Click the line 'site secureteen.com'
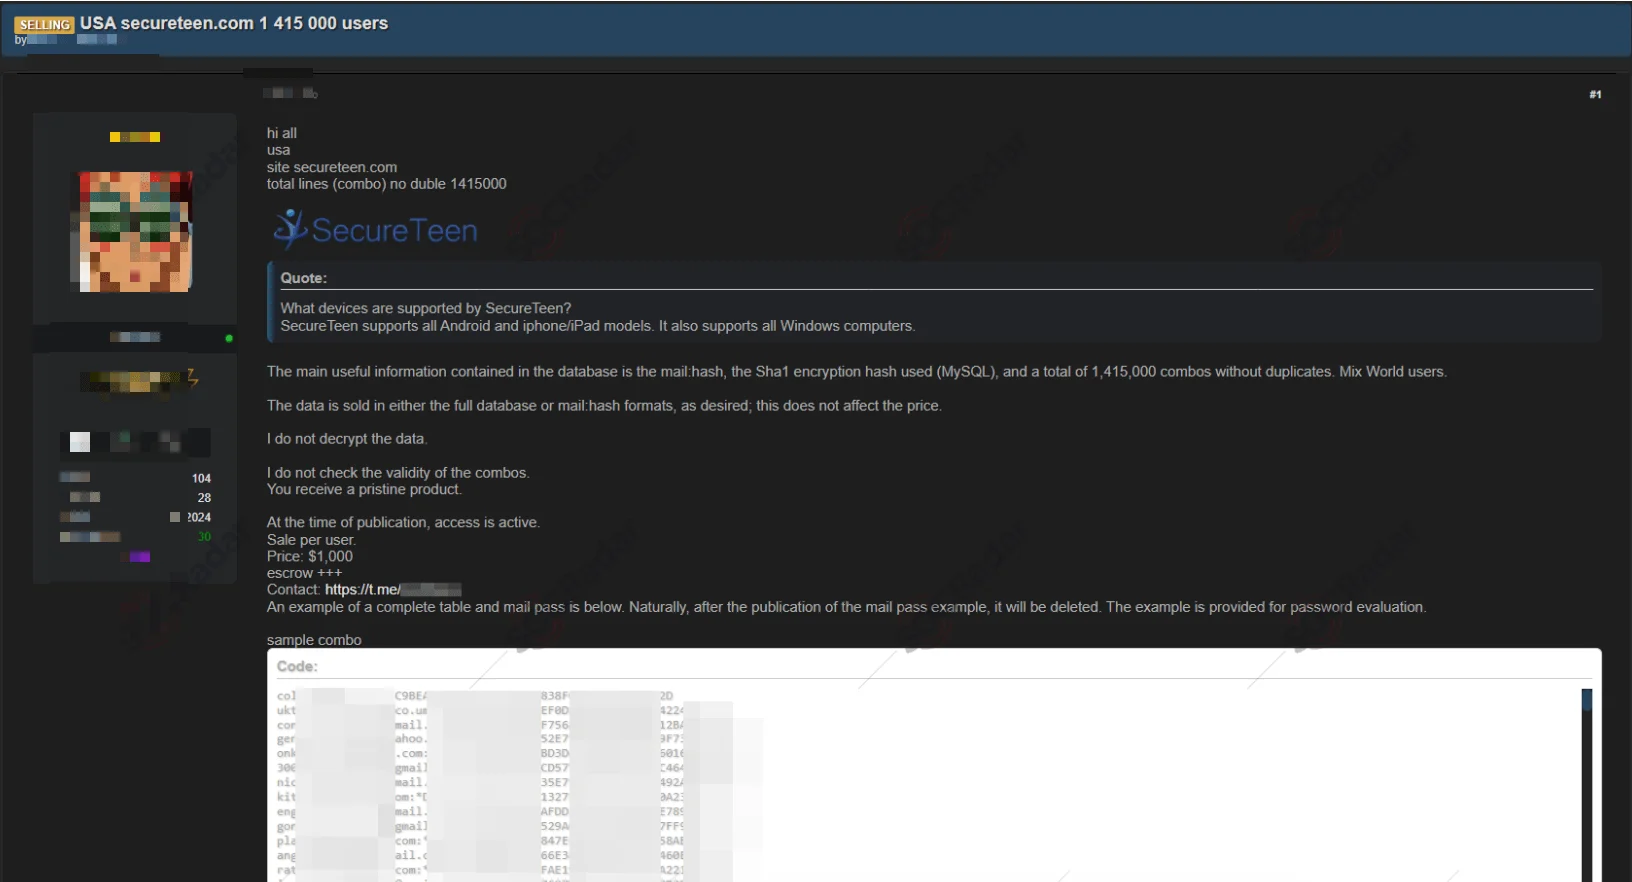This screenshot has width=1632, height=882. 332,167
